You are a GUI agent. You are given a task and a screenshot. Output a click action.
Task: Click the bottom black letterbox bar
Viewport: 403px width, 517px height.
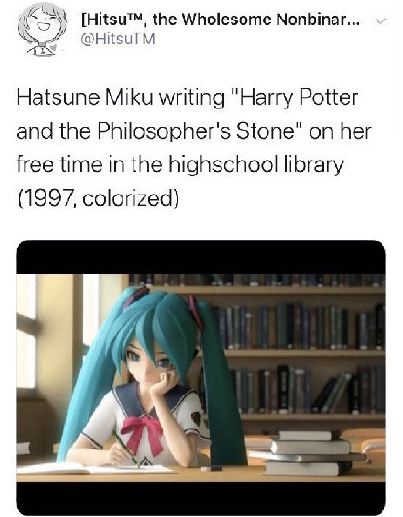(201, 498)
